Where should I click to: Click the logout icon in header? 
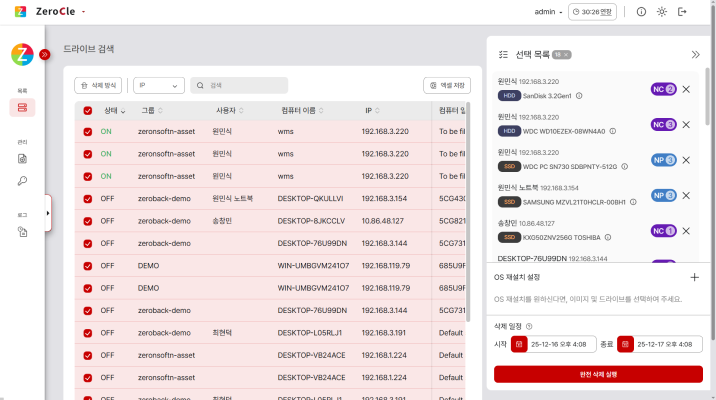(x=682, y=12)
